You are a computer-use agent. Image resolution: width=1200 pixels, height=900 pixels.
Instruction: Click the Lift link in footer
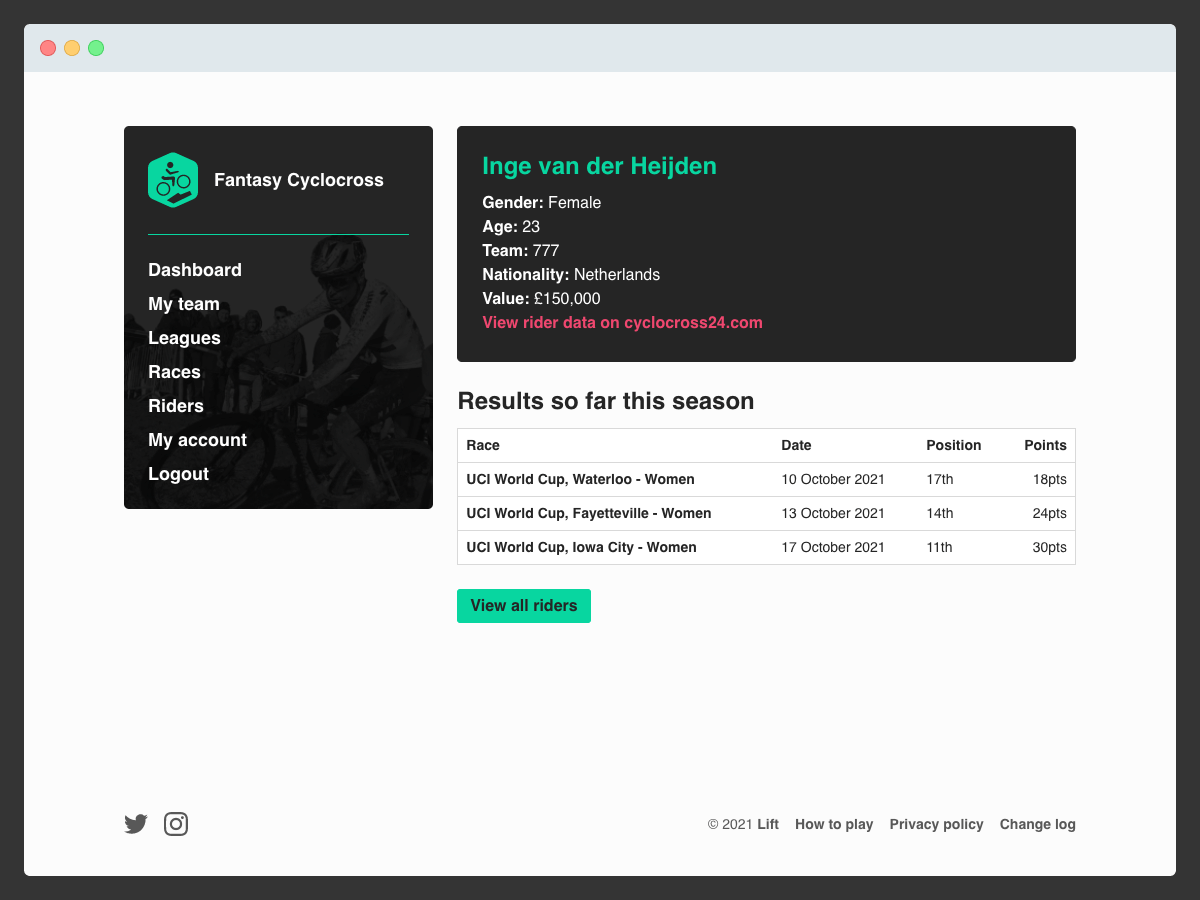click(x=768, y=825)
